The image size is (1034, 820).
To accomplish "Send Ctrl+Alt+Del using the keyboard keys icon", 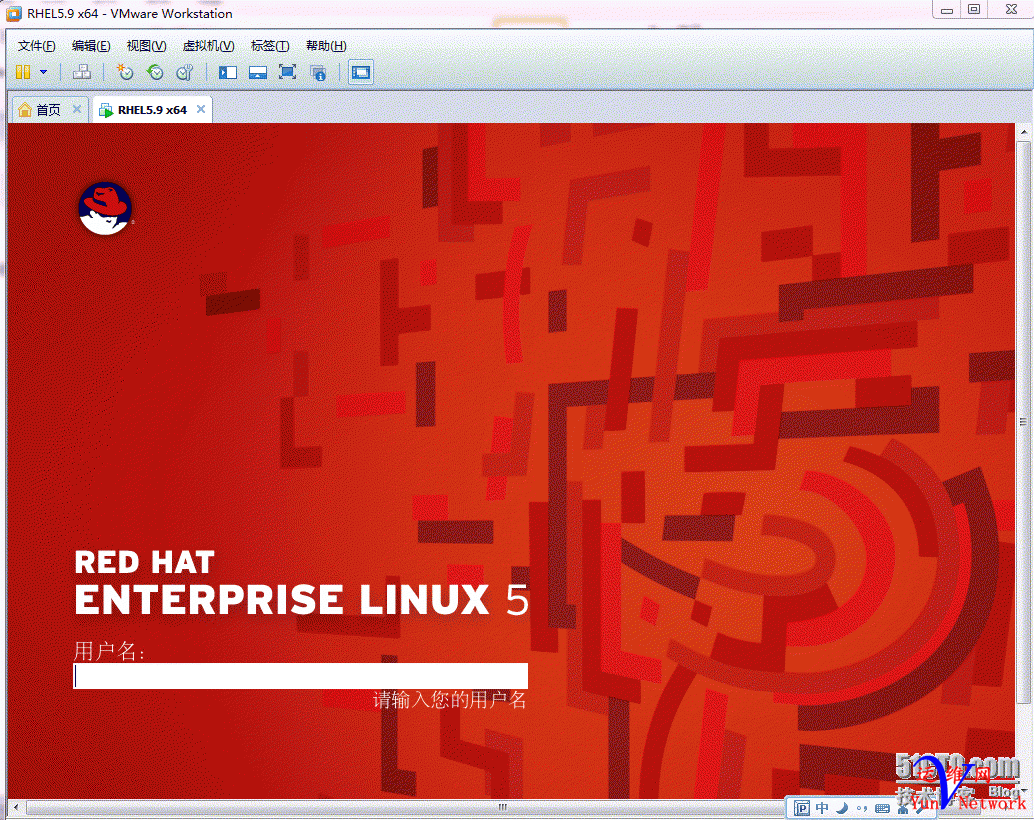I will click(x=82, y=72).
